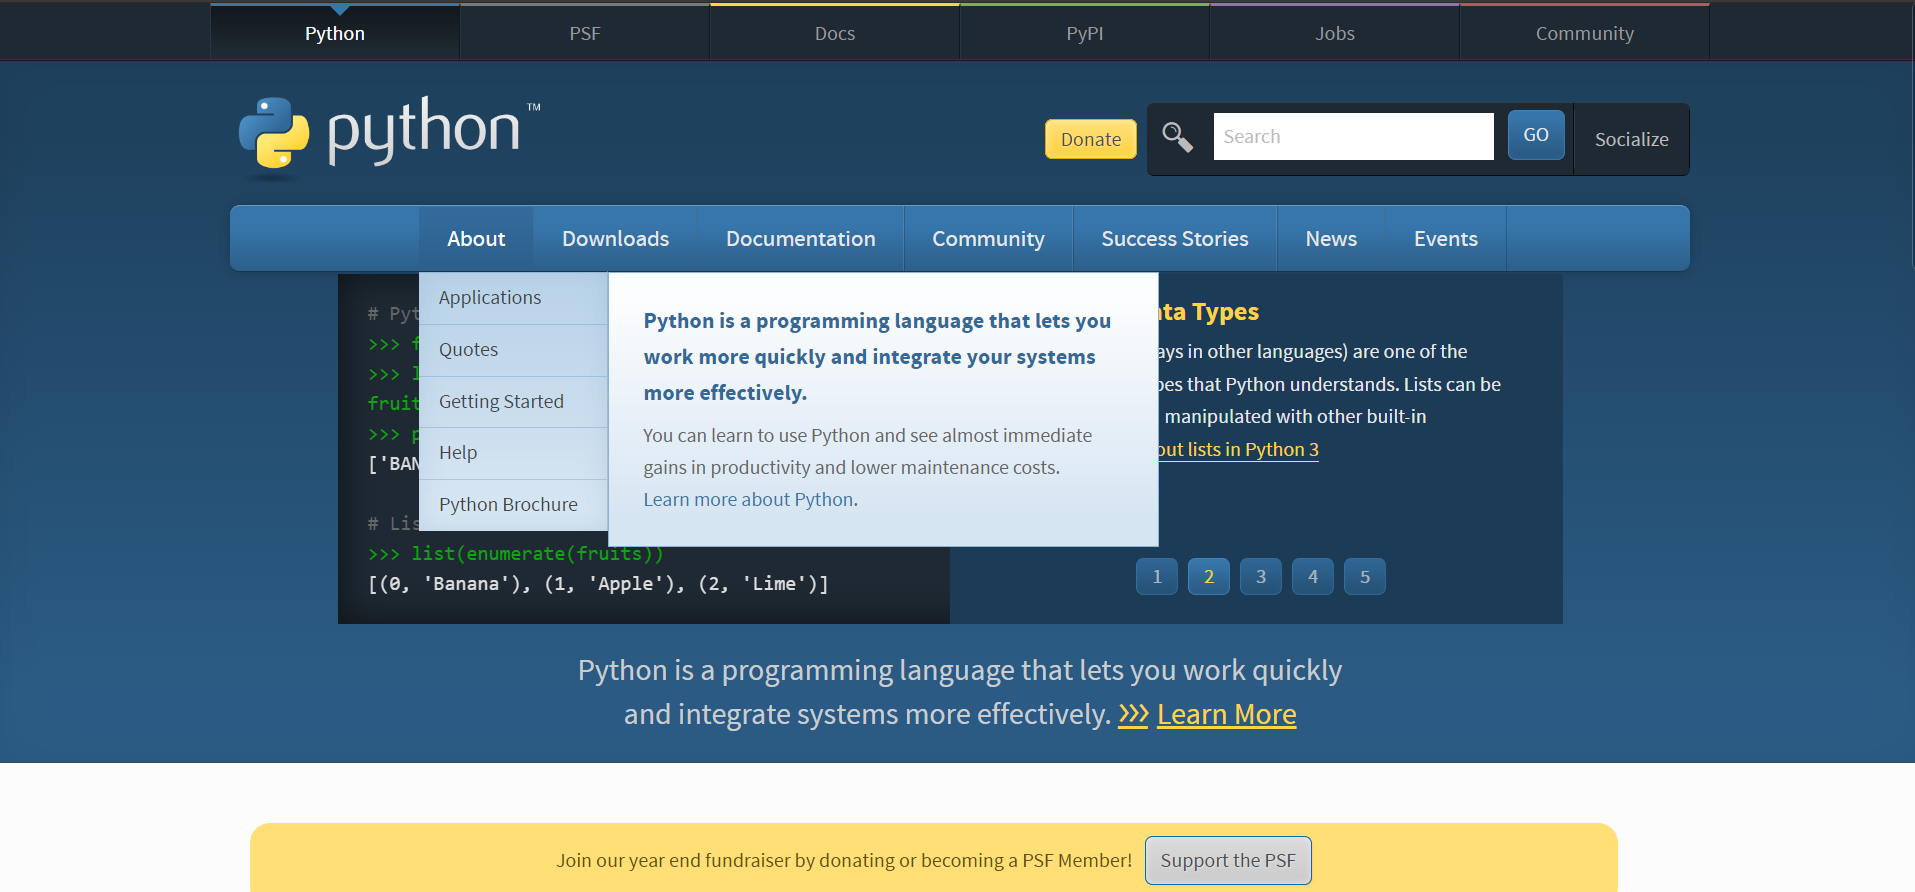
Task: Open the Downloads navigation menu
Action: (x=615, y=238)
